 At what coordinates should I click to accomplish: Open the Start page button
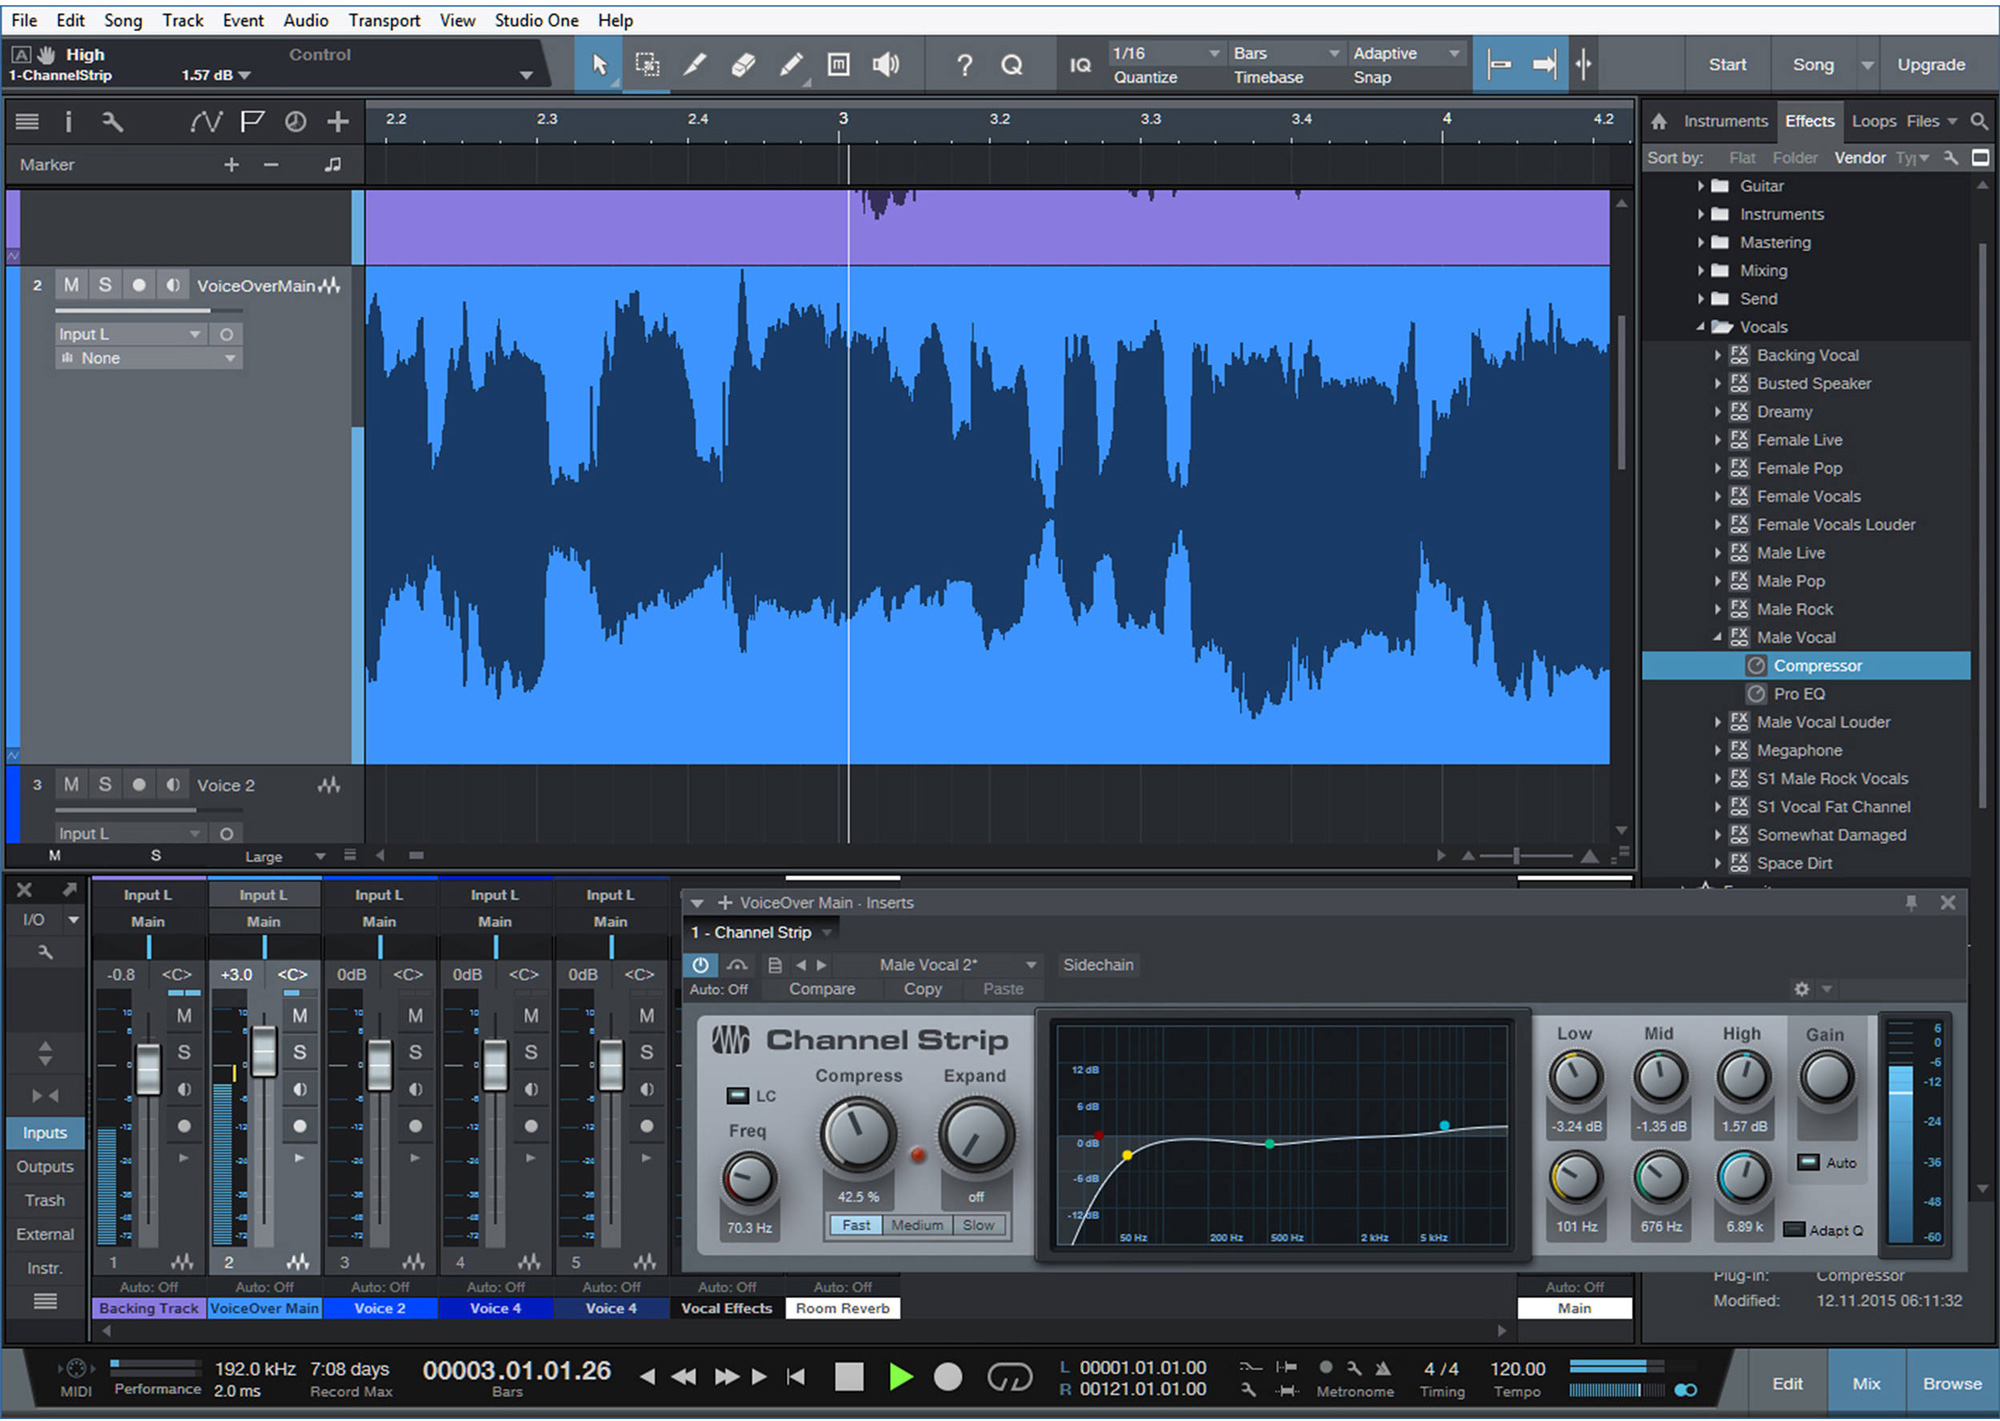pos(1727,65)
